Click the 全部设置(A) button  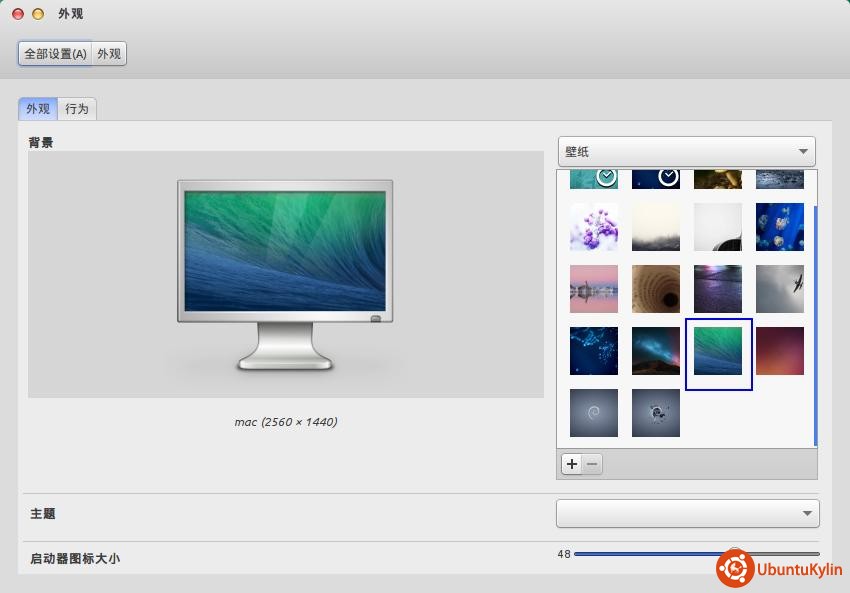[55, 54]
